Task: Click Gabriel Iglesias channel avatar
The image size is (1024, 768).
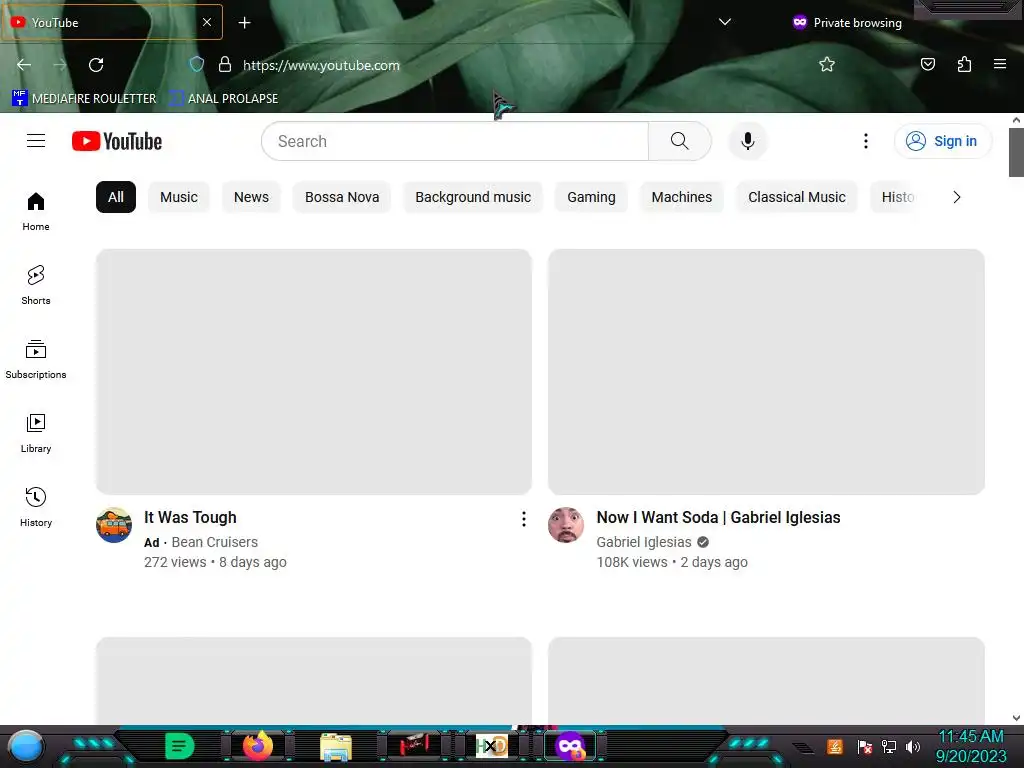Action: click(x=566, y=525)
